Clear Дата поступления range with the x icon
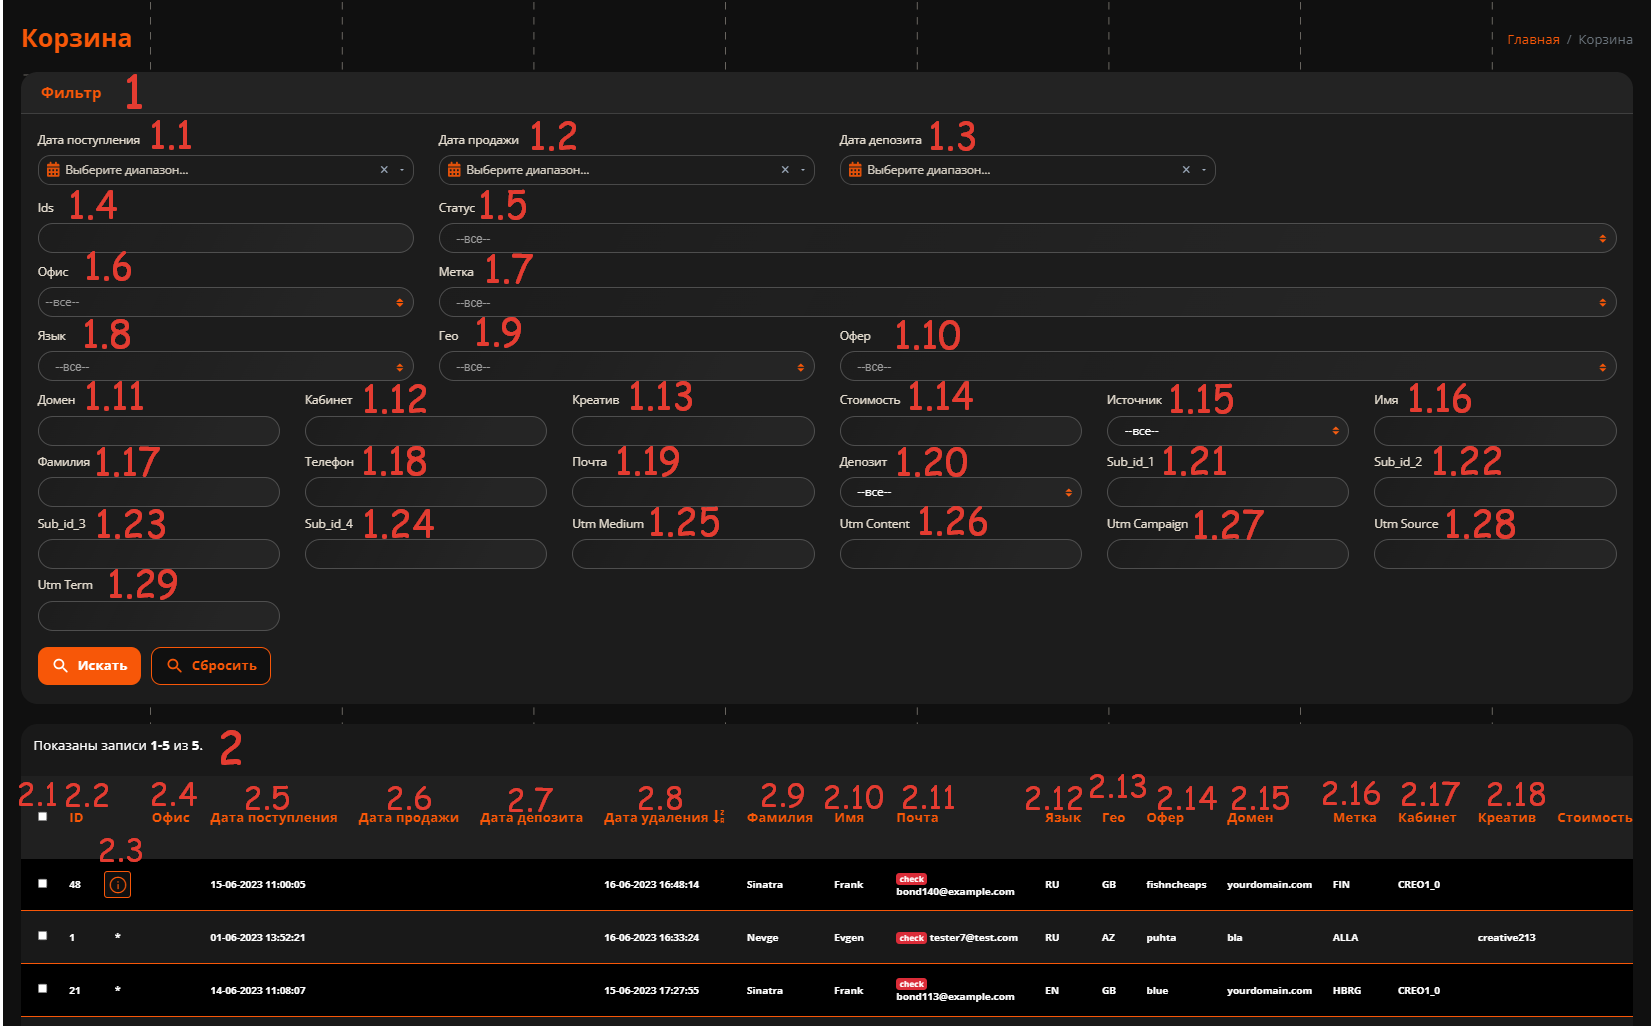 tap(384, 170)
